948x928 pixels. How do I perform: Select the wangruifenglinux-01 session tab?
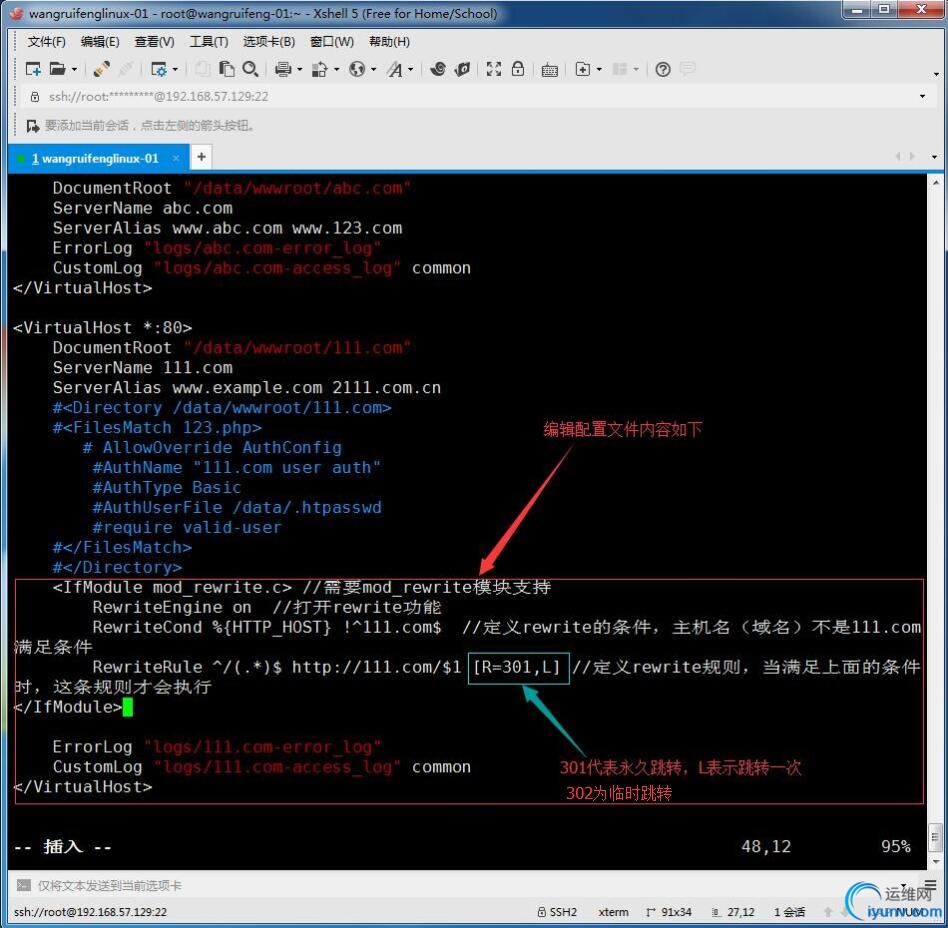[x=95, y=158]
